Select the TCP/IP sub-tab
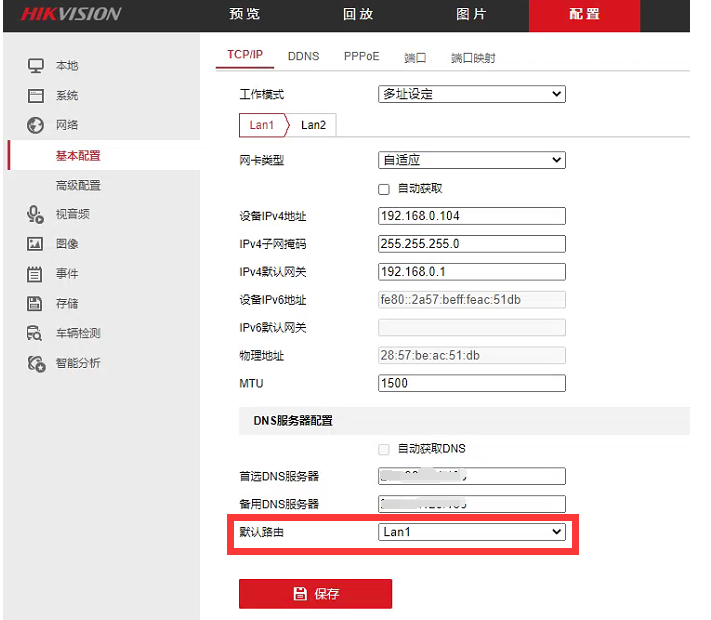The height and width of the screenshot is (620, 711). pos(245,55)
